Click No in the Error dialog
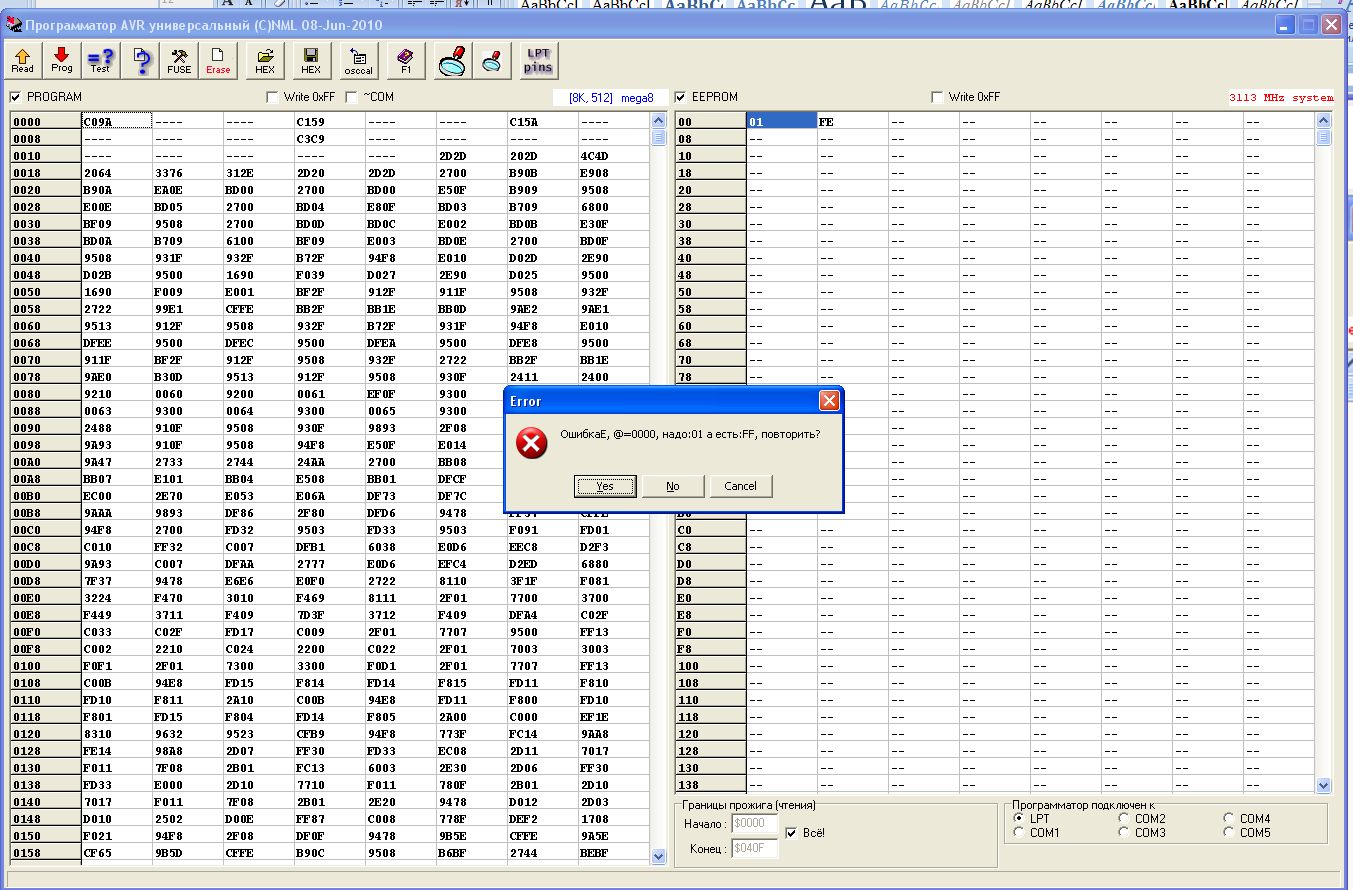Image resolution: width=1353 pixels, height=890 pixels. pyautogui.click(x=672, y=486)
